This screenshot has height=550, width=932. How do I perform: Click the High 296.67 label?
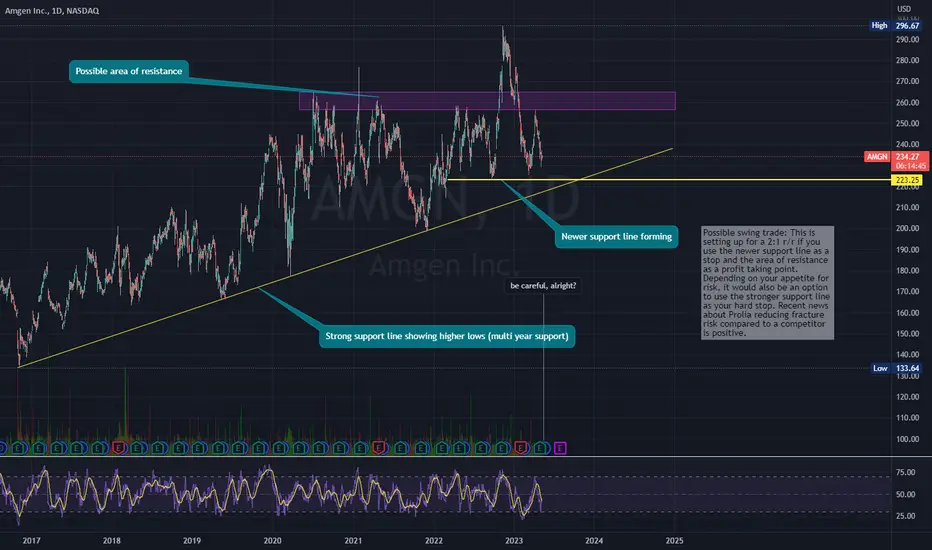point(896,26)
